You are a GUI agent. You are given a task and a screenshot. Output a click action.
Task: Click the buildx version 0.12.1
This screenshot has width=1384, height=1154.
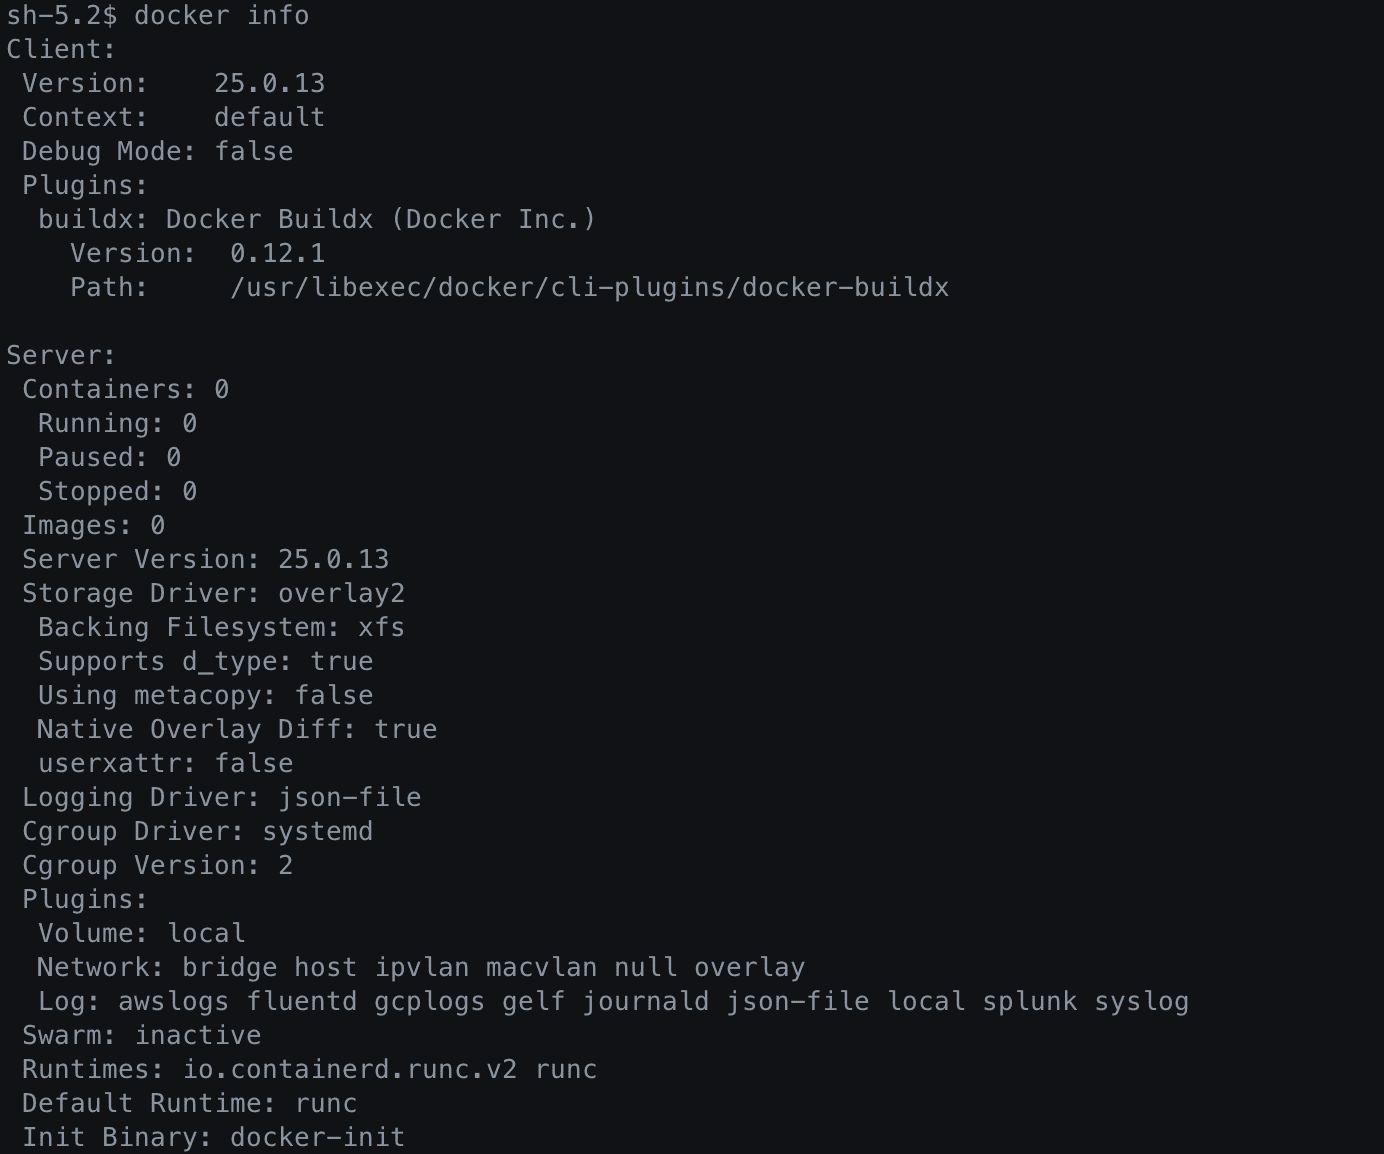277,253
